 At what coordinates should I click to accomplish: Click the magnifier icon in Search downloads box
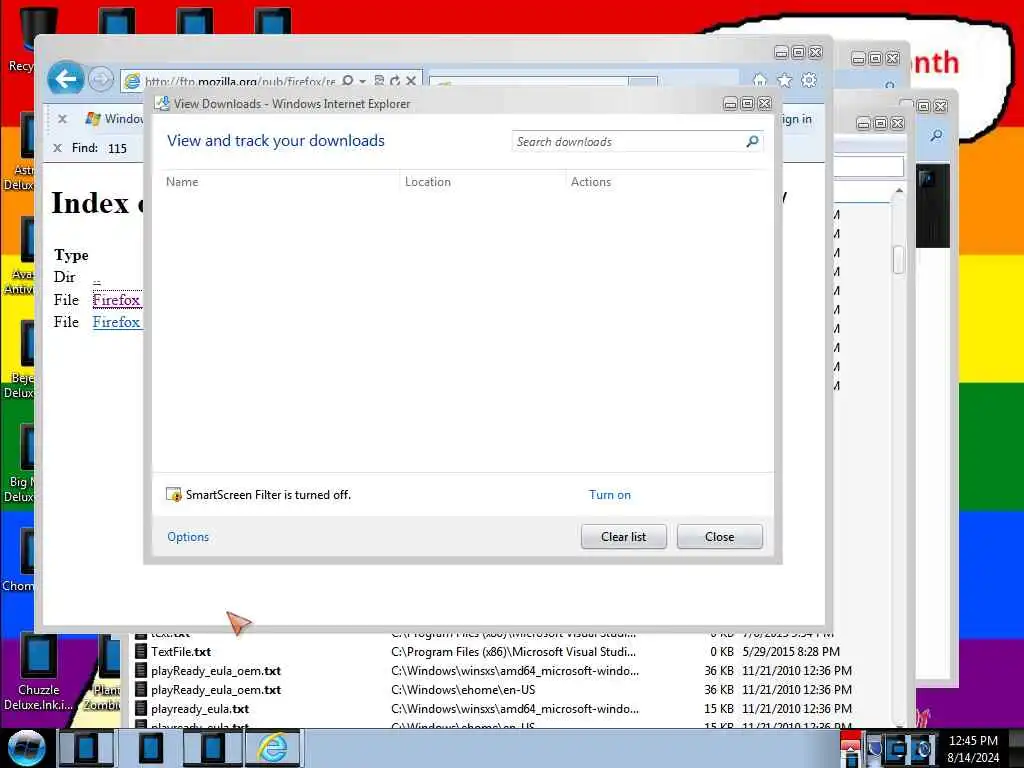(x=752, y=142)
